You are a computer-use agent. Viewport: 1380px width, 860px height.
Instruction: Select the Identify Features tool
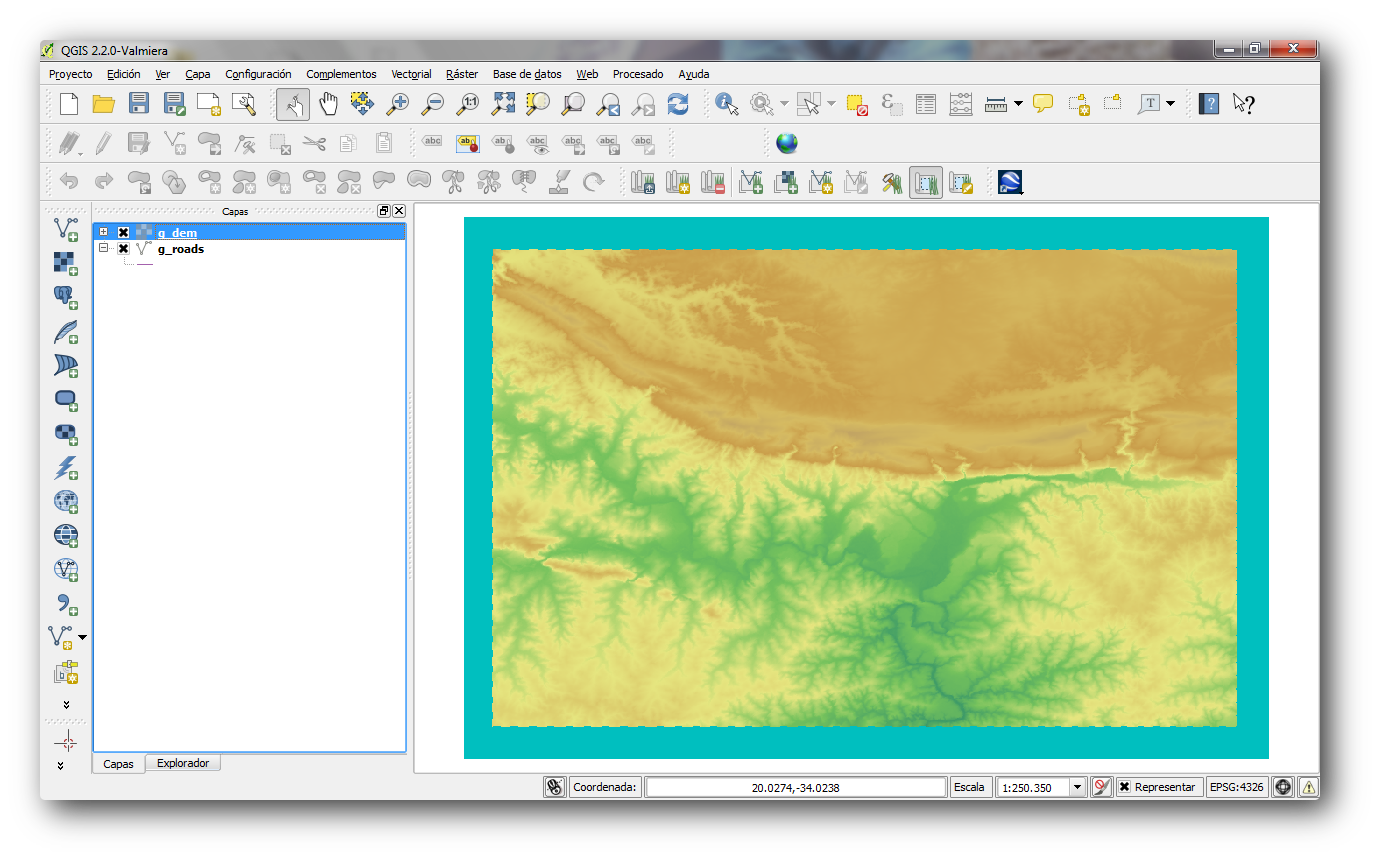tap(727, 103)
